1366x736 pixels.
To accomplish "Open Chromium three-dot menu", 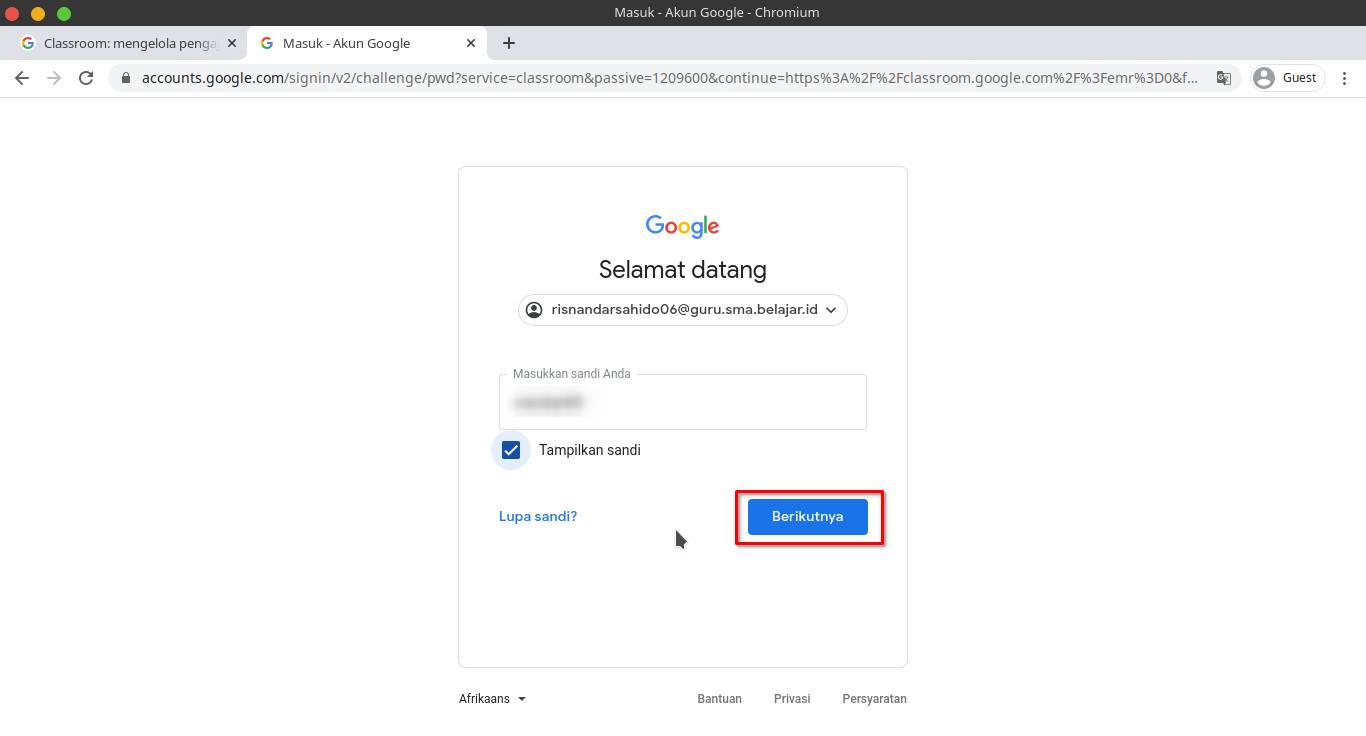I will [x=1345, y=78].
